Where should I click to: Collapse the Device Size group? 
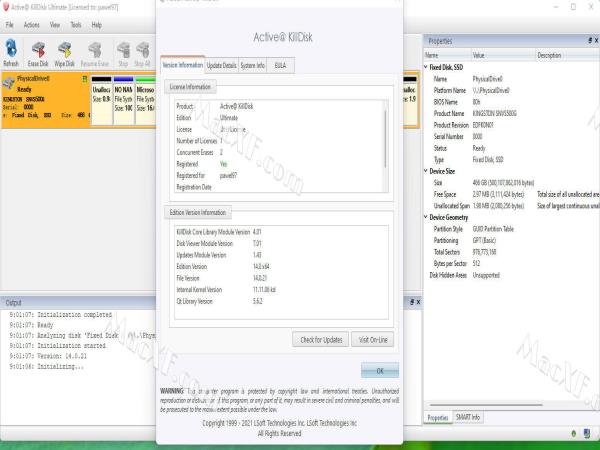click(426, 171)
